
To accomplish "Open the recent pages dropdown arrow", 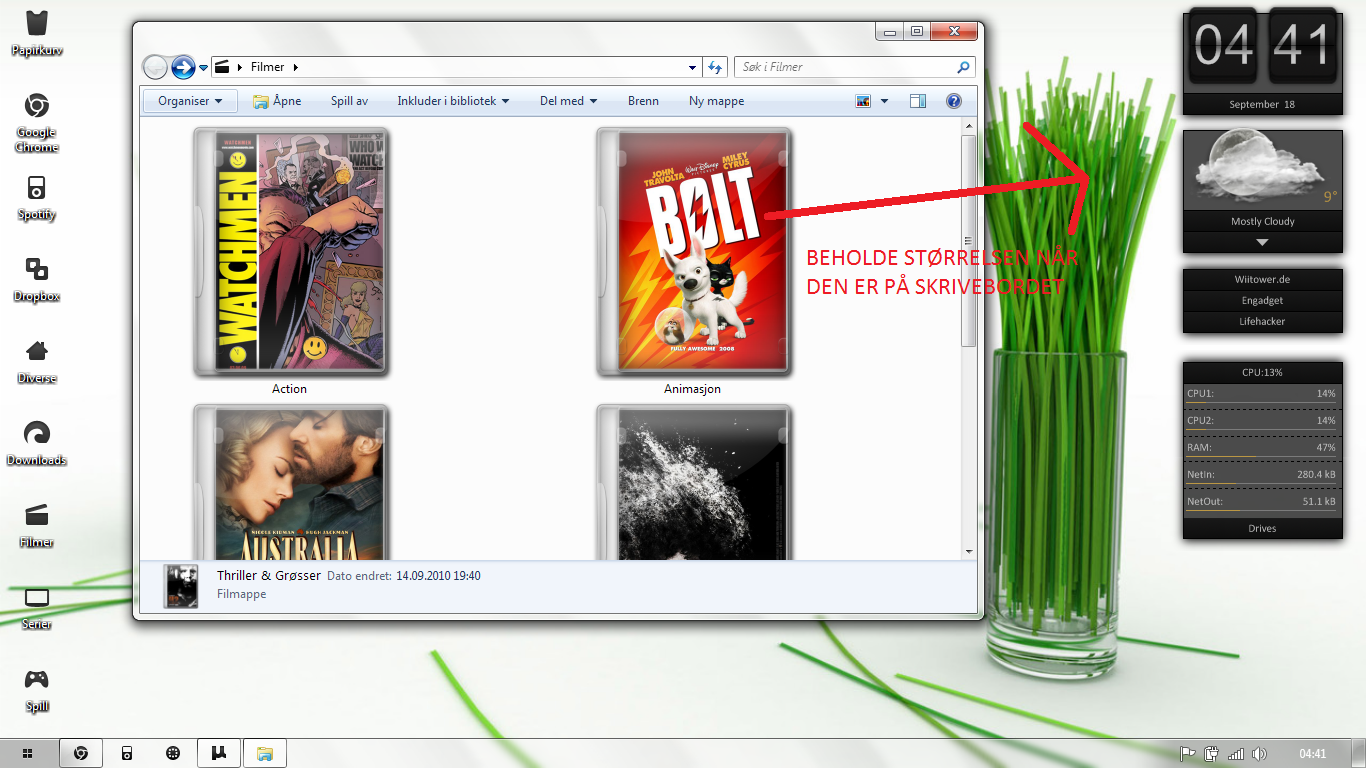I will point(204,67).
